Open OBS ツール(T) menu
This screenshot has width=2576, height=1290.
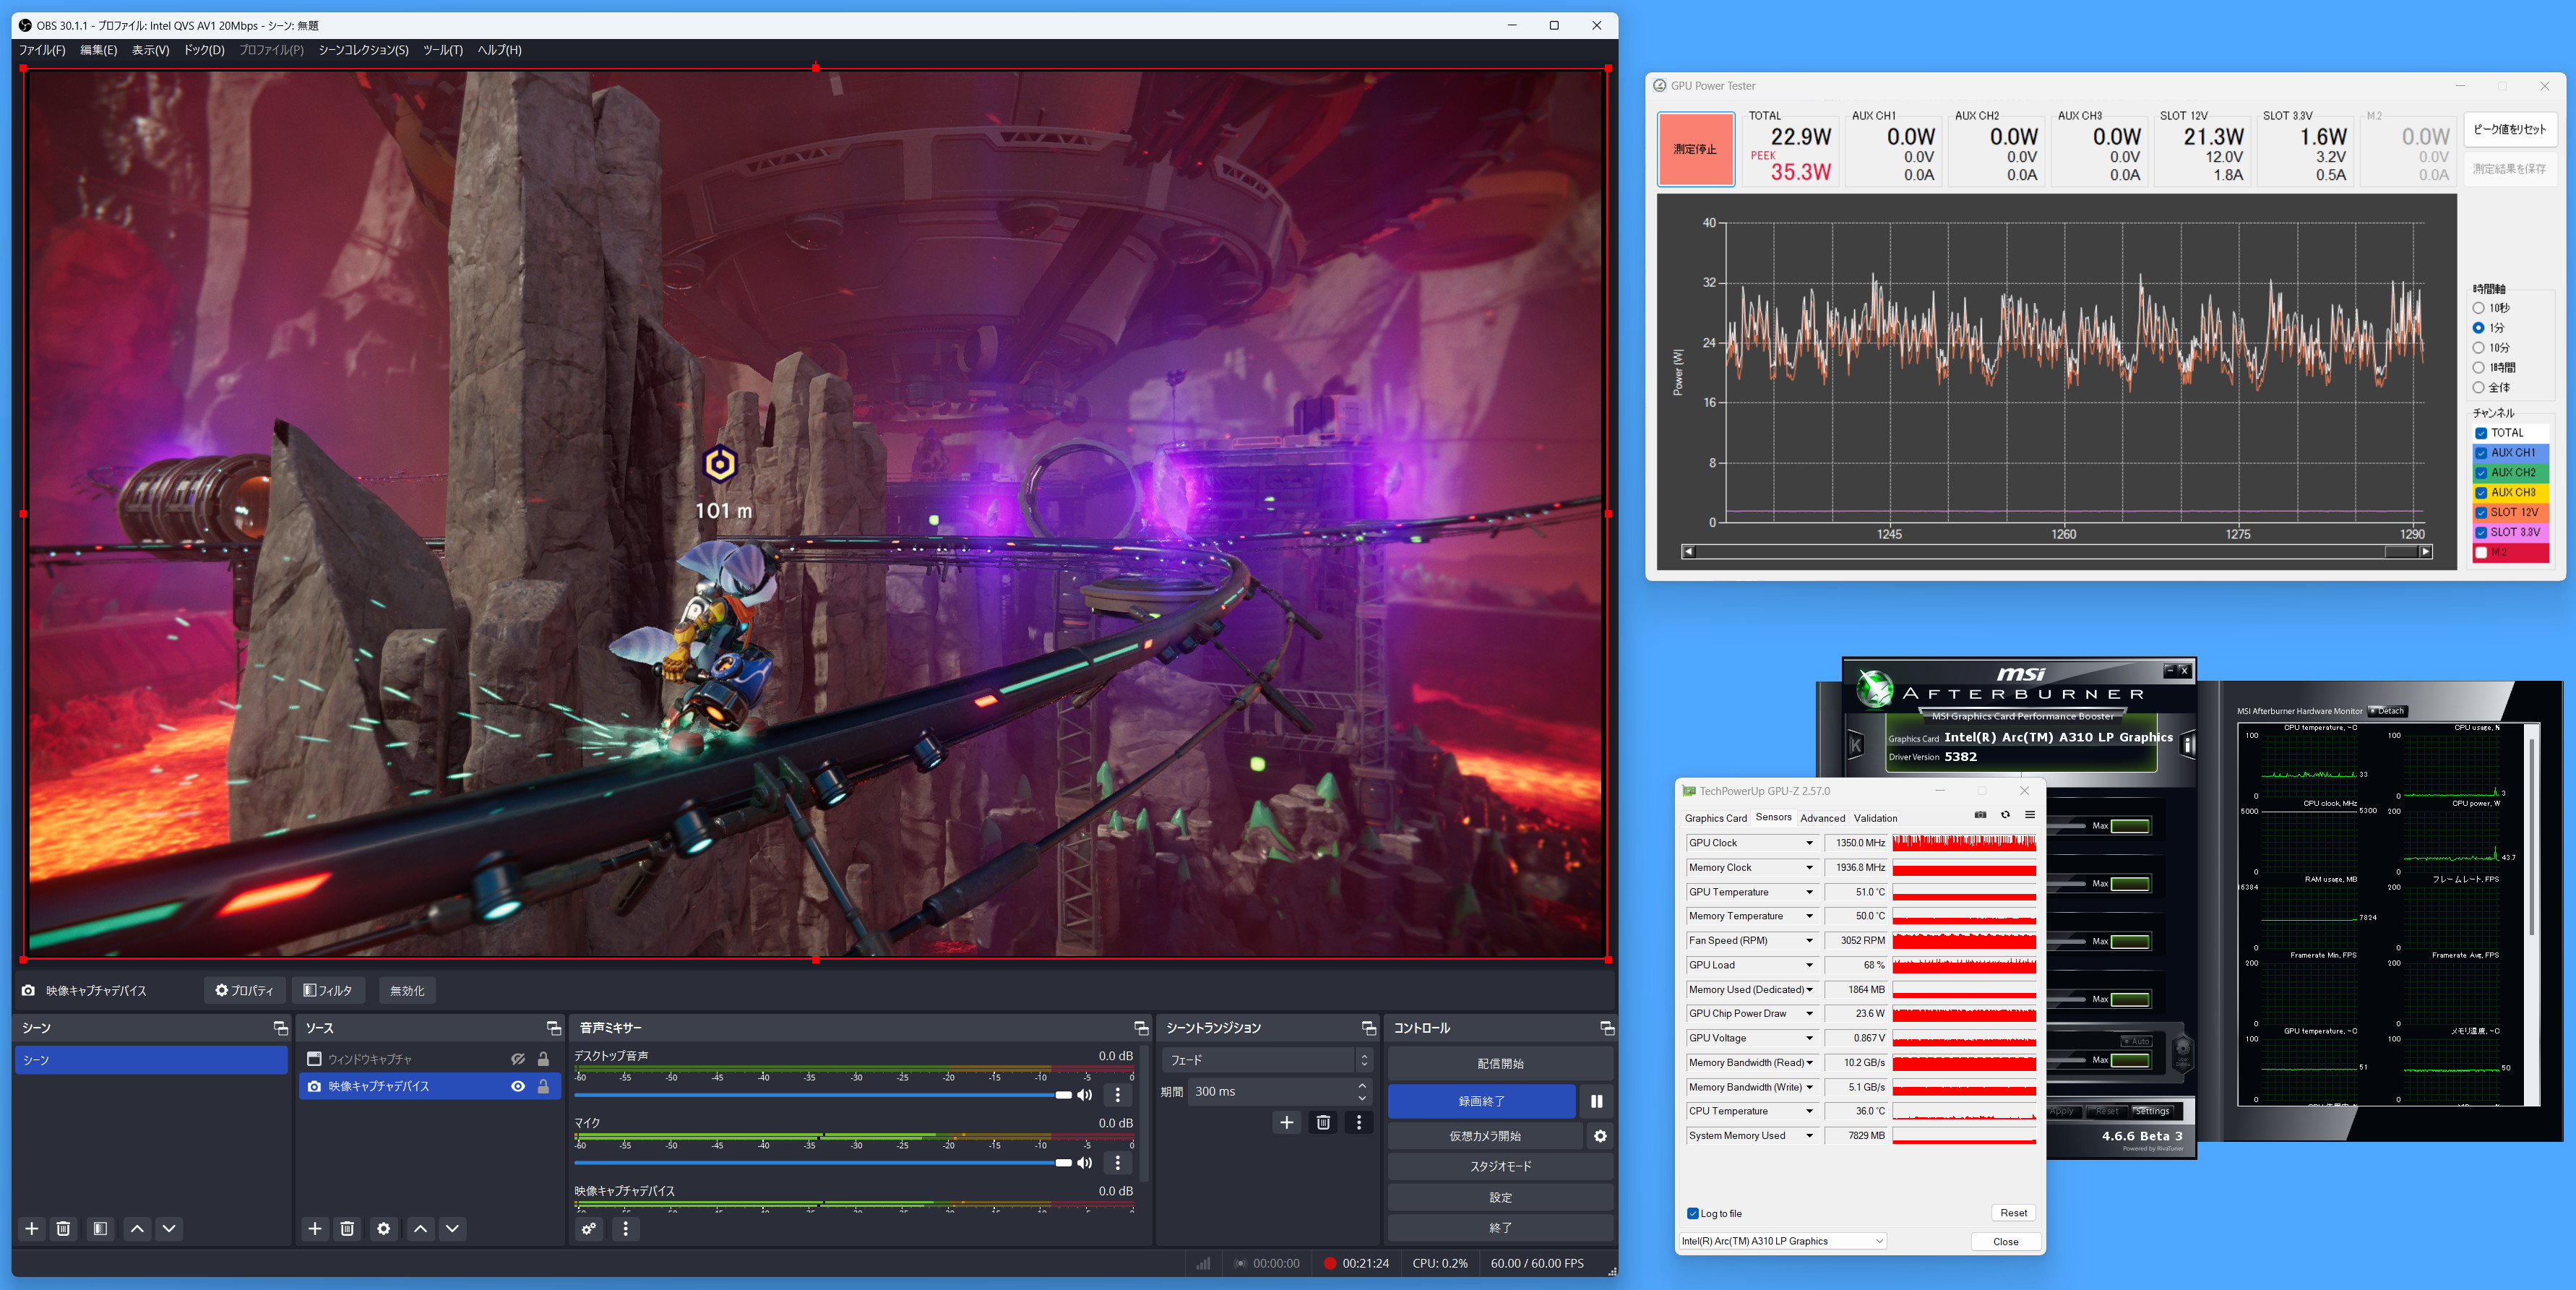(x=443, y=50)
